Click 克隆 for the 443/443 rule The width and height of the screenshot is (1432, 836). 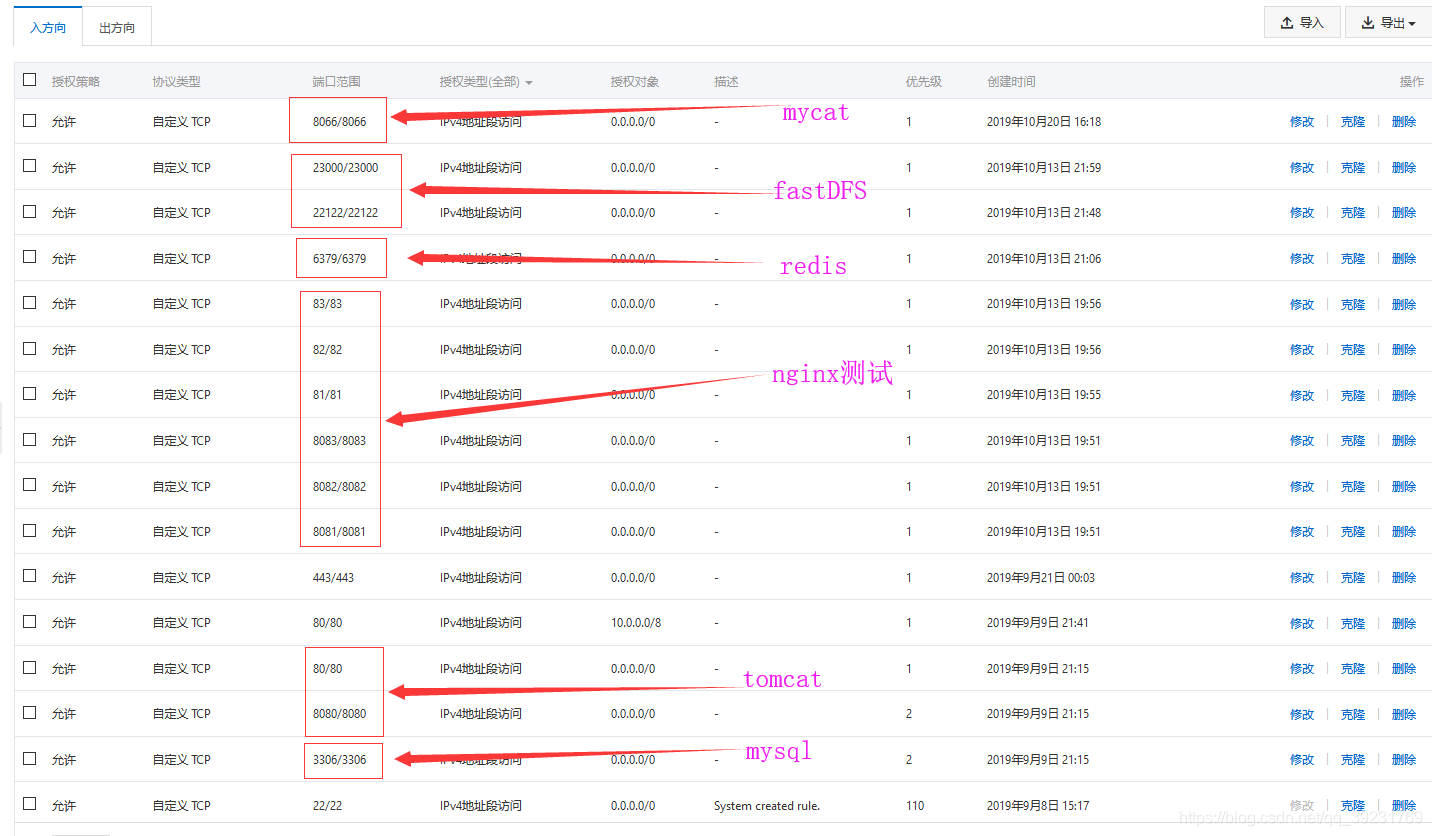click(1353, 578)
